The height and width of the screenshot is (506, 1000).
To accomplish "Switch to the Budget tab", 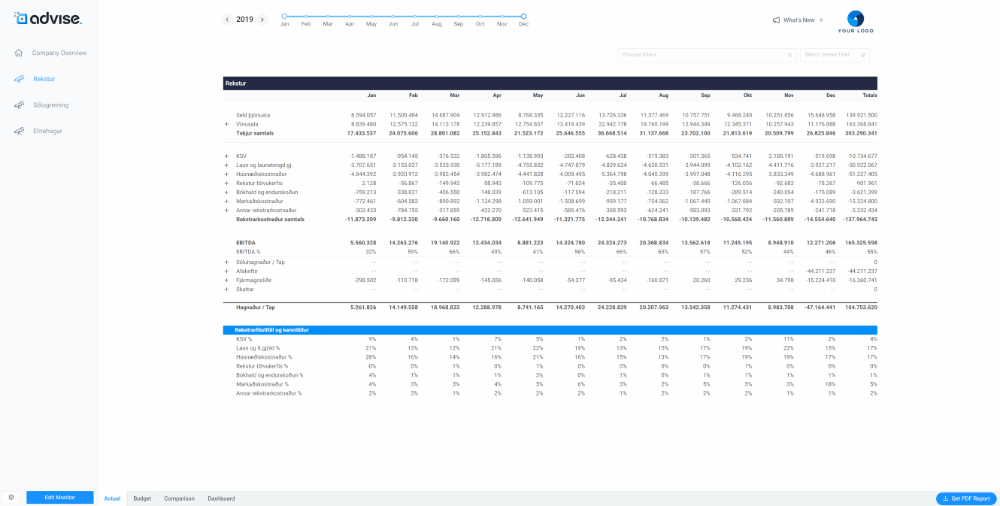I will point(142,498).
